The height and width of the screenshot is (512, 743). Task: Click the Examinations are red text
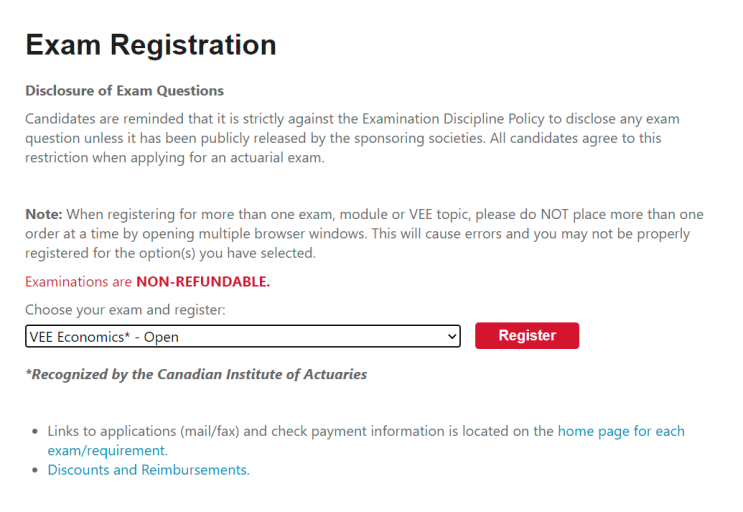click(x=78, y=282)
